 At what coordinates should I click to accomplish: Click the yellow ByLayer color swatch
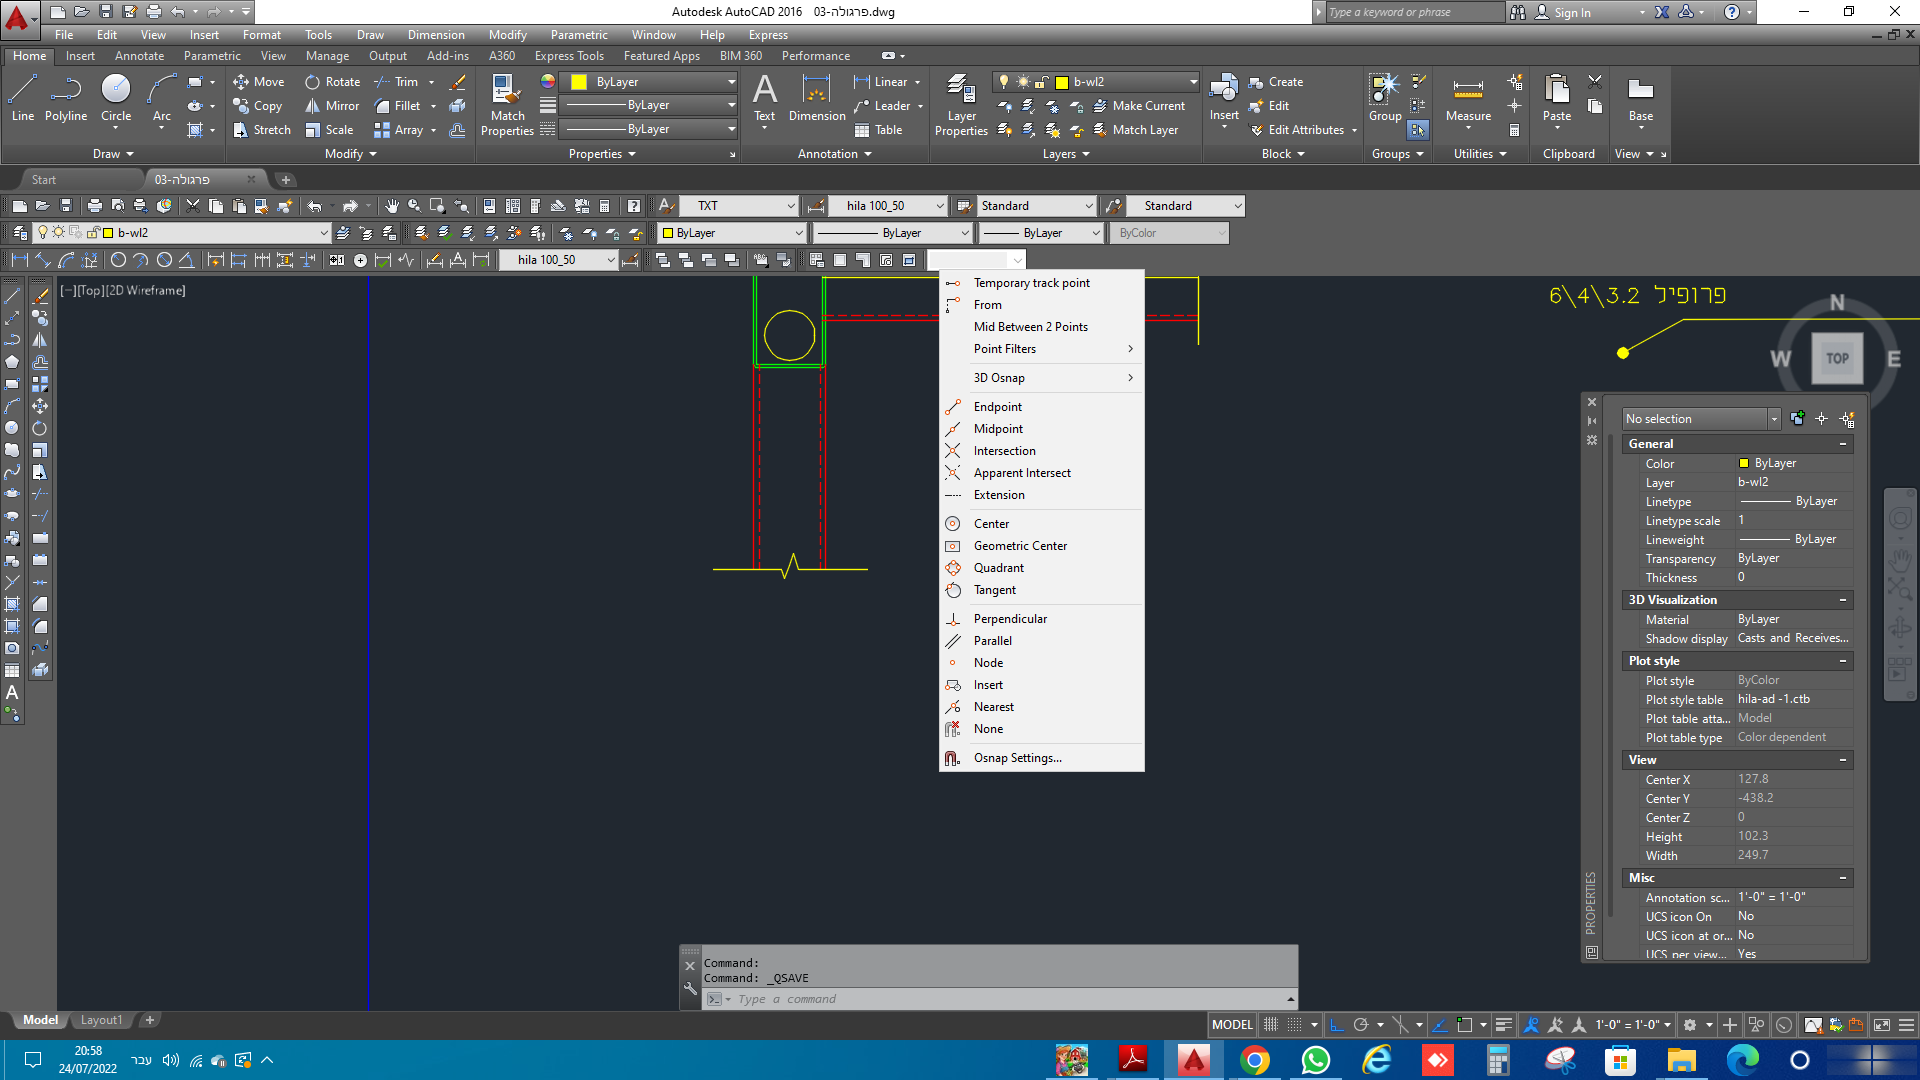coord(579,82)
